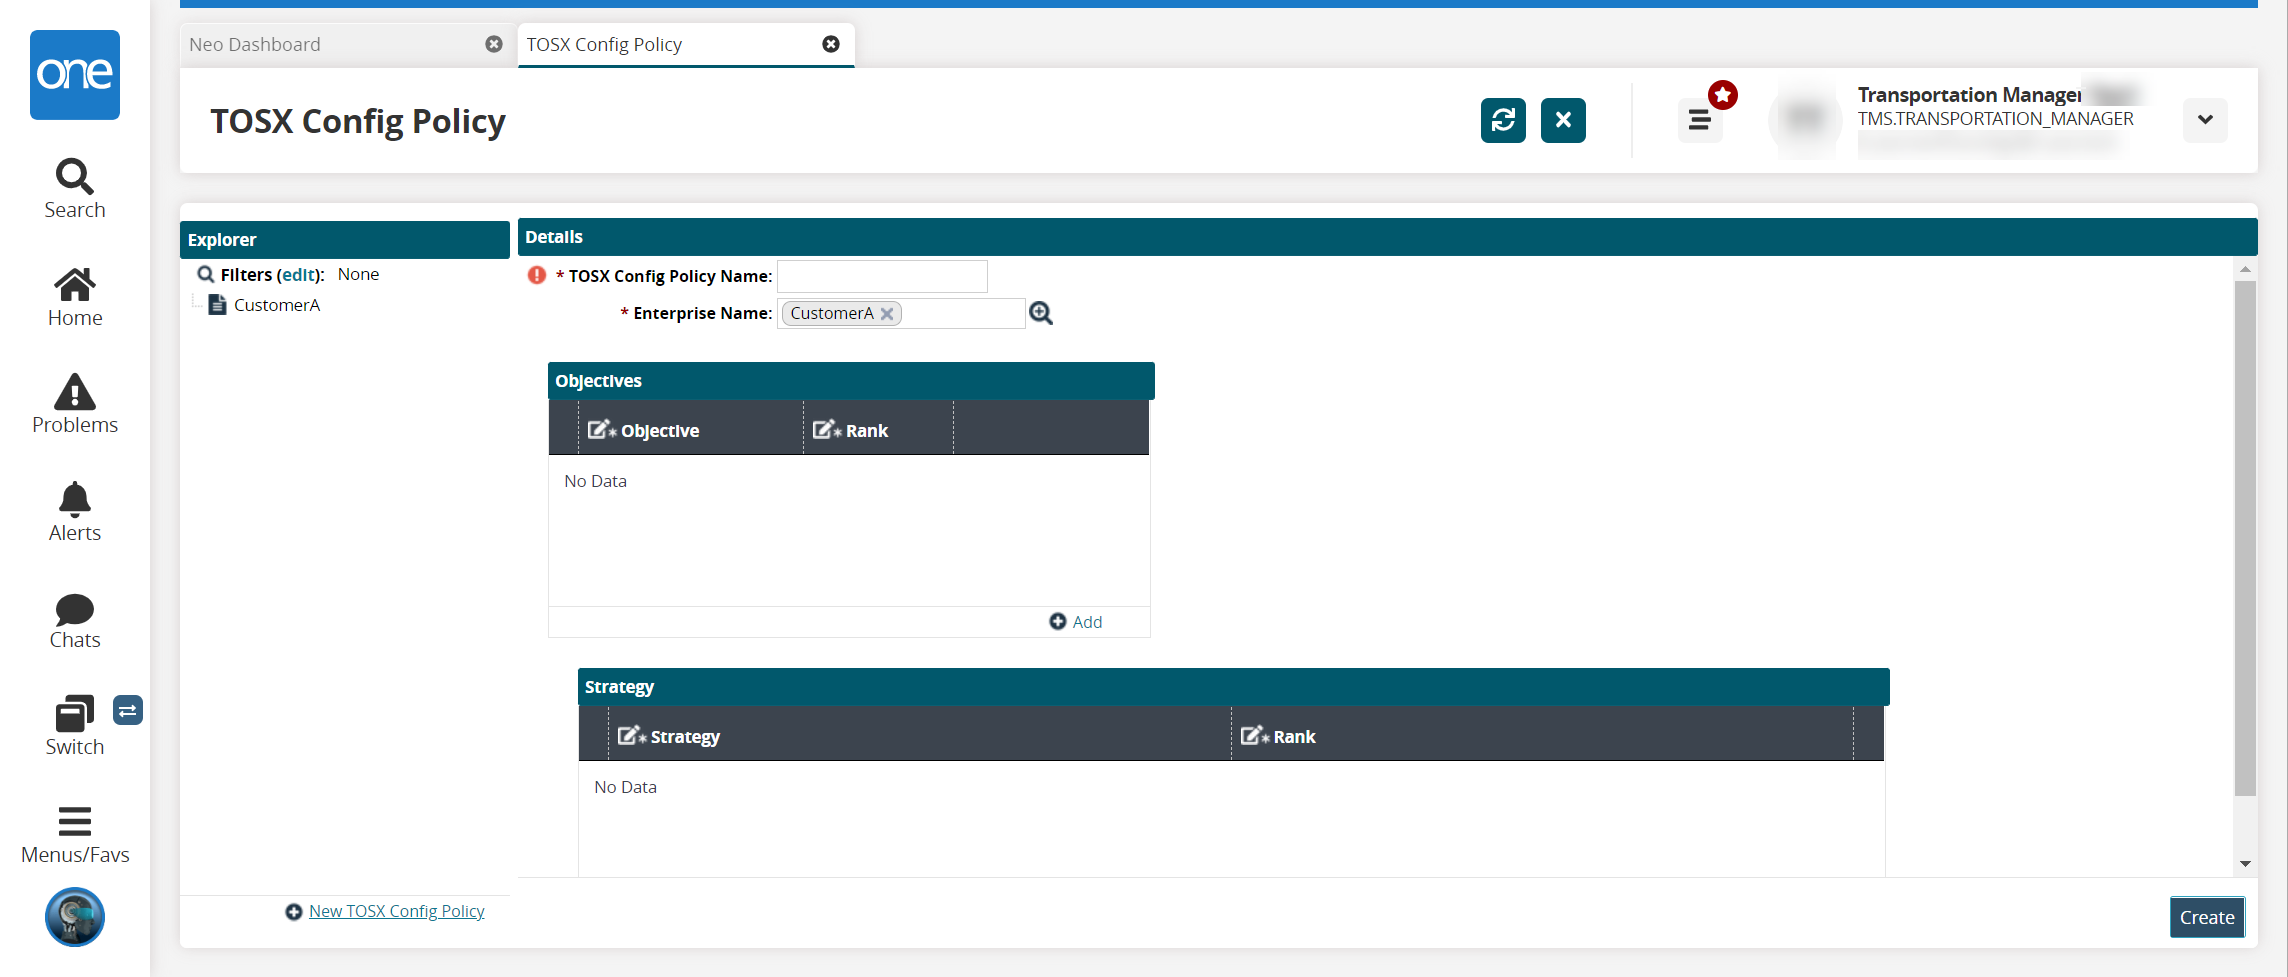The height and width of the screenshot is (977, 2288).
Task: Select CustomerA in Explorer tree
Action: pos(277,305)
